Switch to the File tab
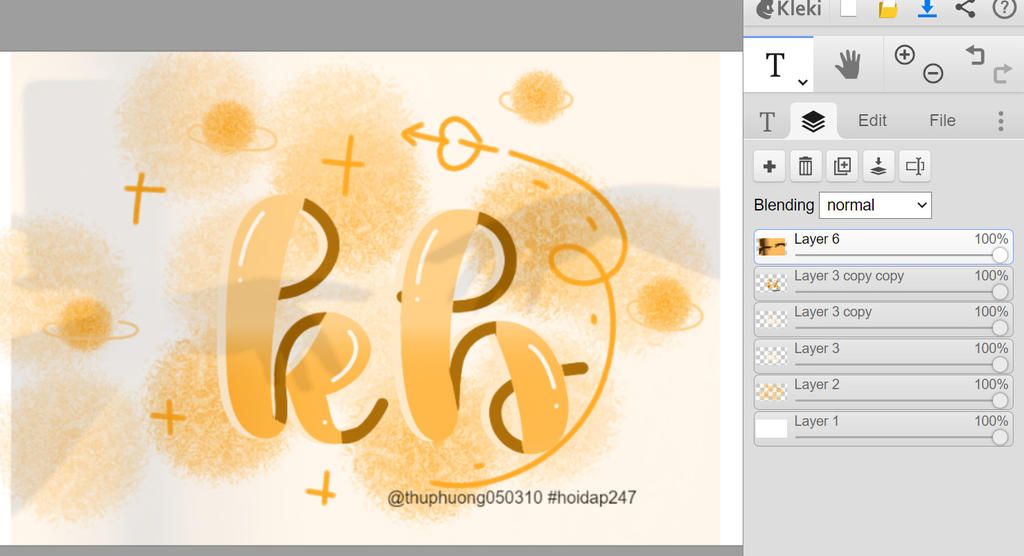This screenshot has width=1024, height=556. [x=942, y=121]
